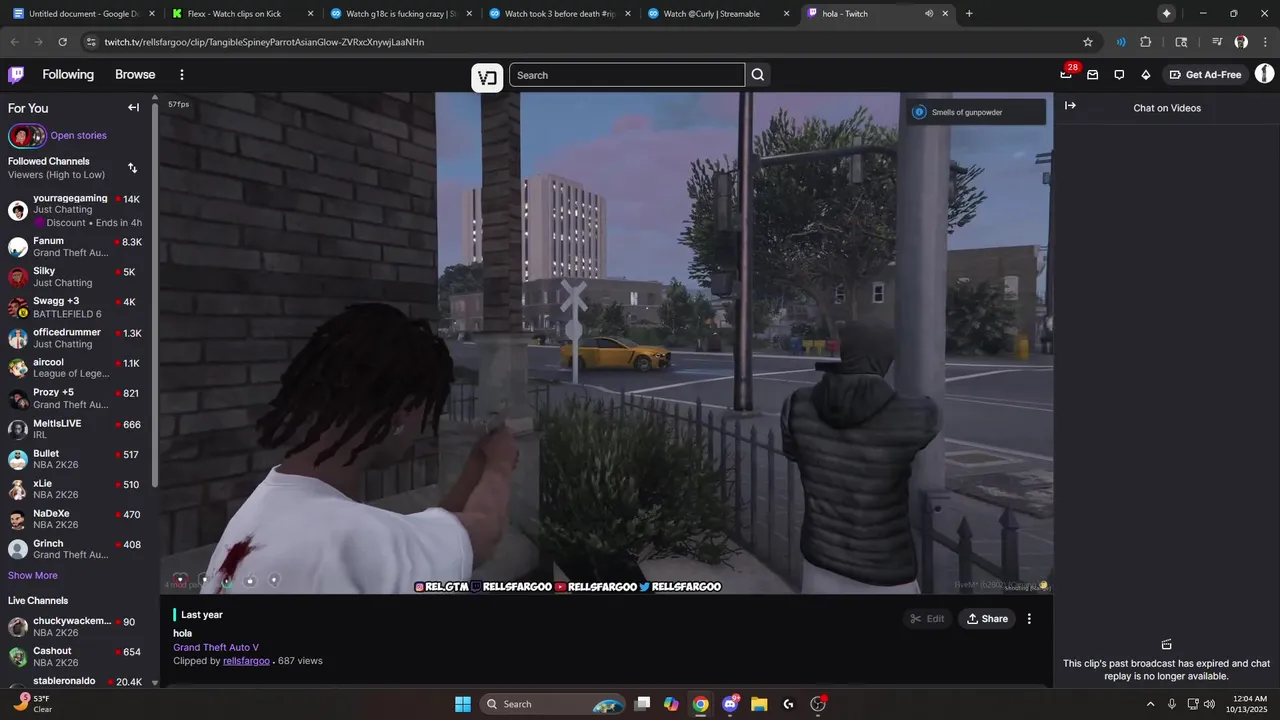Switch to the Flexx Kick clips tab
Viewport: 1280px width, 720px height.
click(x=243, y=14)
